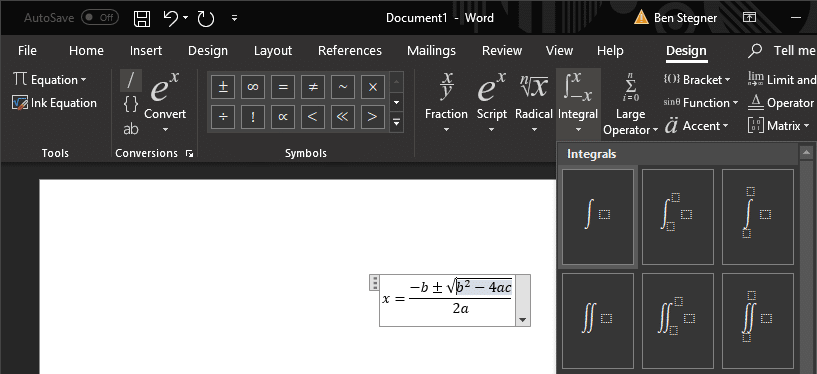Open the File tab
This screenshot has height=374, width=817.
[28, 51]
